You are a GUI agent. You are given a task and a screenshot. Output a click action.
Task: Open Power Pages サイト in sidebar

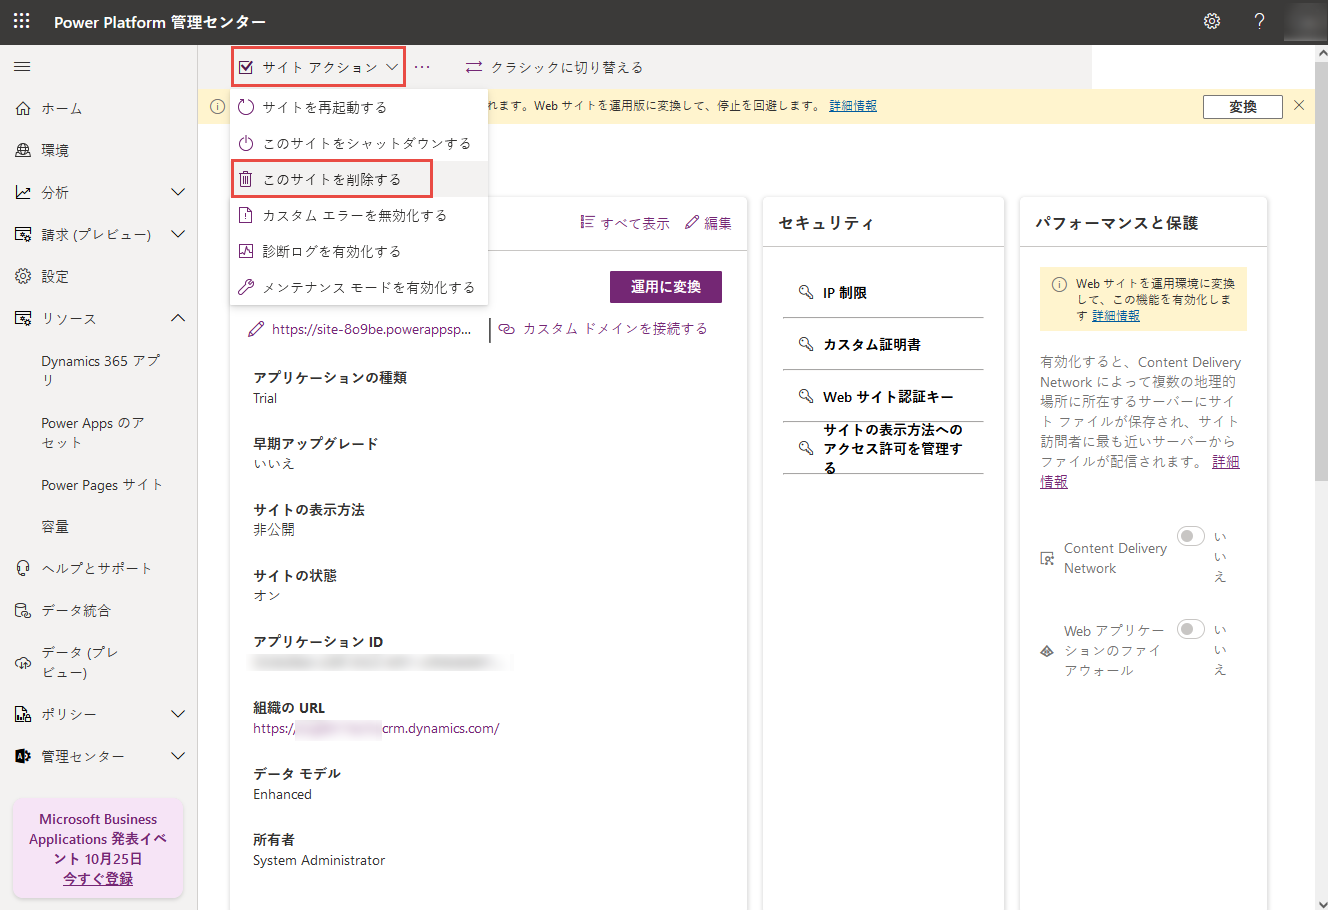(102, 485)
